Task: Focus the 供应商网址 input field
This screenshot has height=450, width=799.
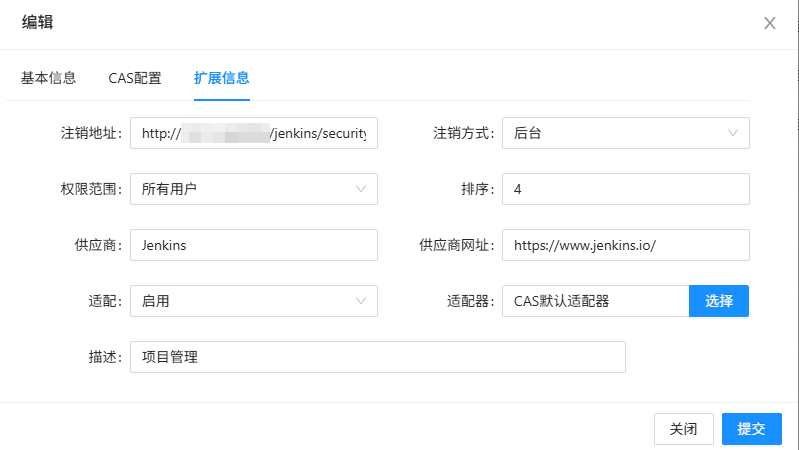Action: (x=625, y=245)
